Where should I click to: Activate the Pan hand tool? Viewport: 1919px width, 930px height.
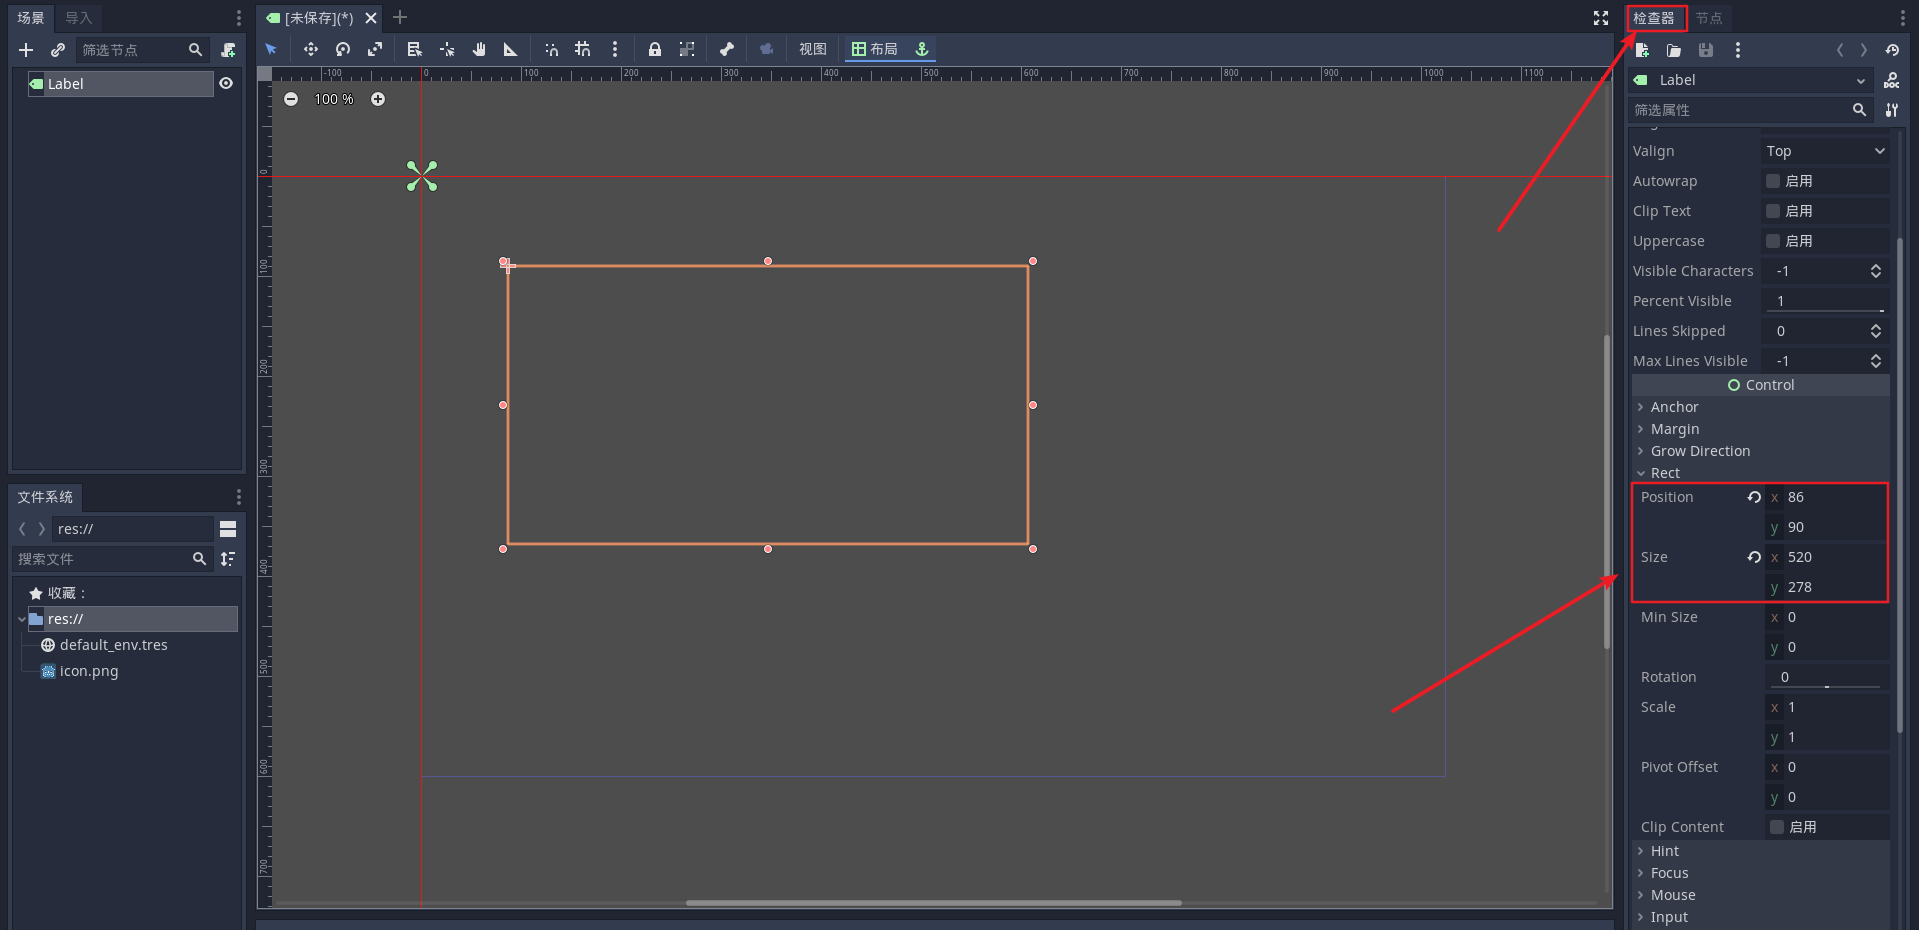(x=479, y=49)
